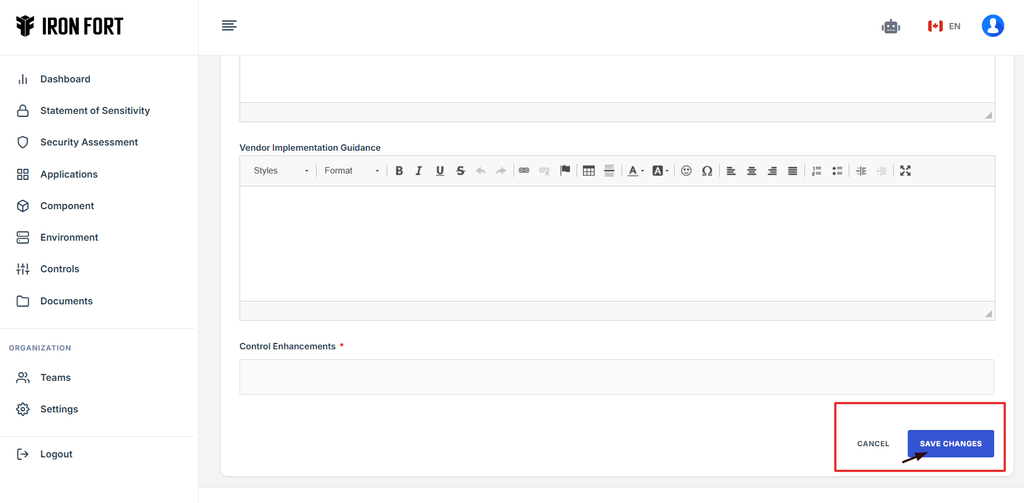Click the Save Changes button
Viewport: 1024px width, 503px height.
[x=950, y=444]
